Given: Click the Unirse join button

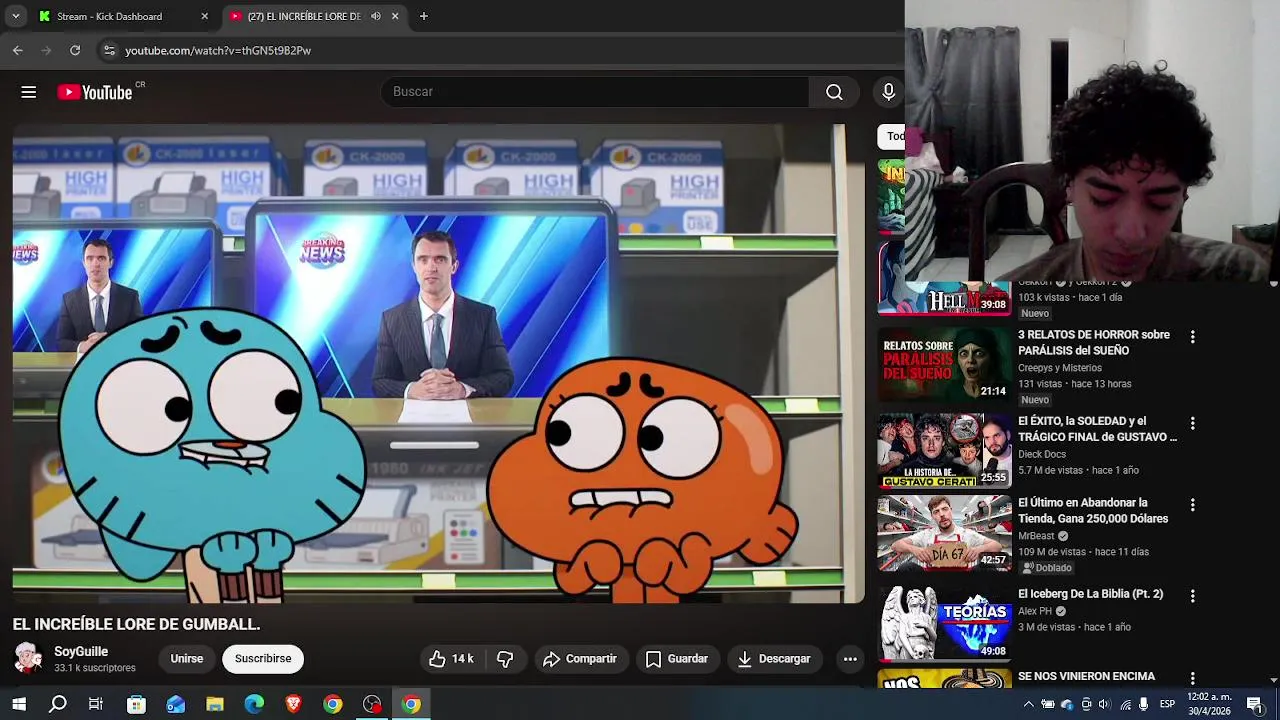Looking at the screenshot, I should pos(186,659).
